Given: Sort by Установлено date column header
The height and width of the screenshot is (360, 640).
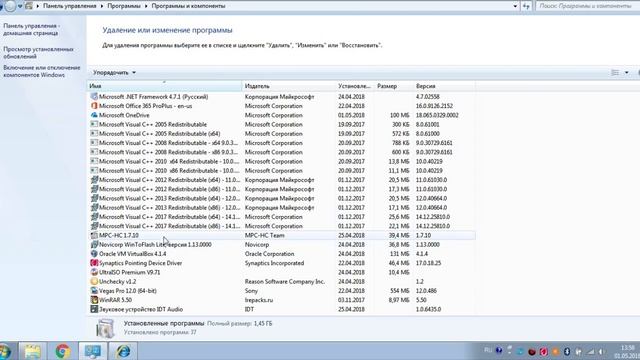Looking at the screenshot, I should coord(355,86).
